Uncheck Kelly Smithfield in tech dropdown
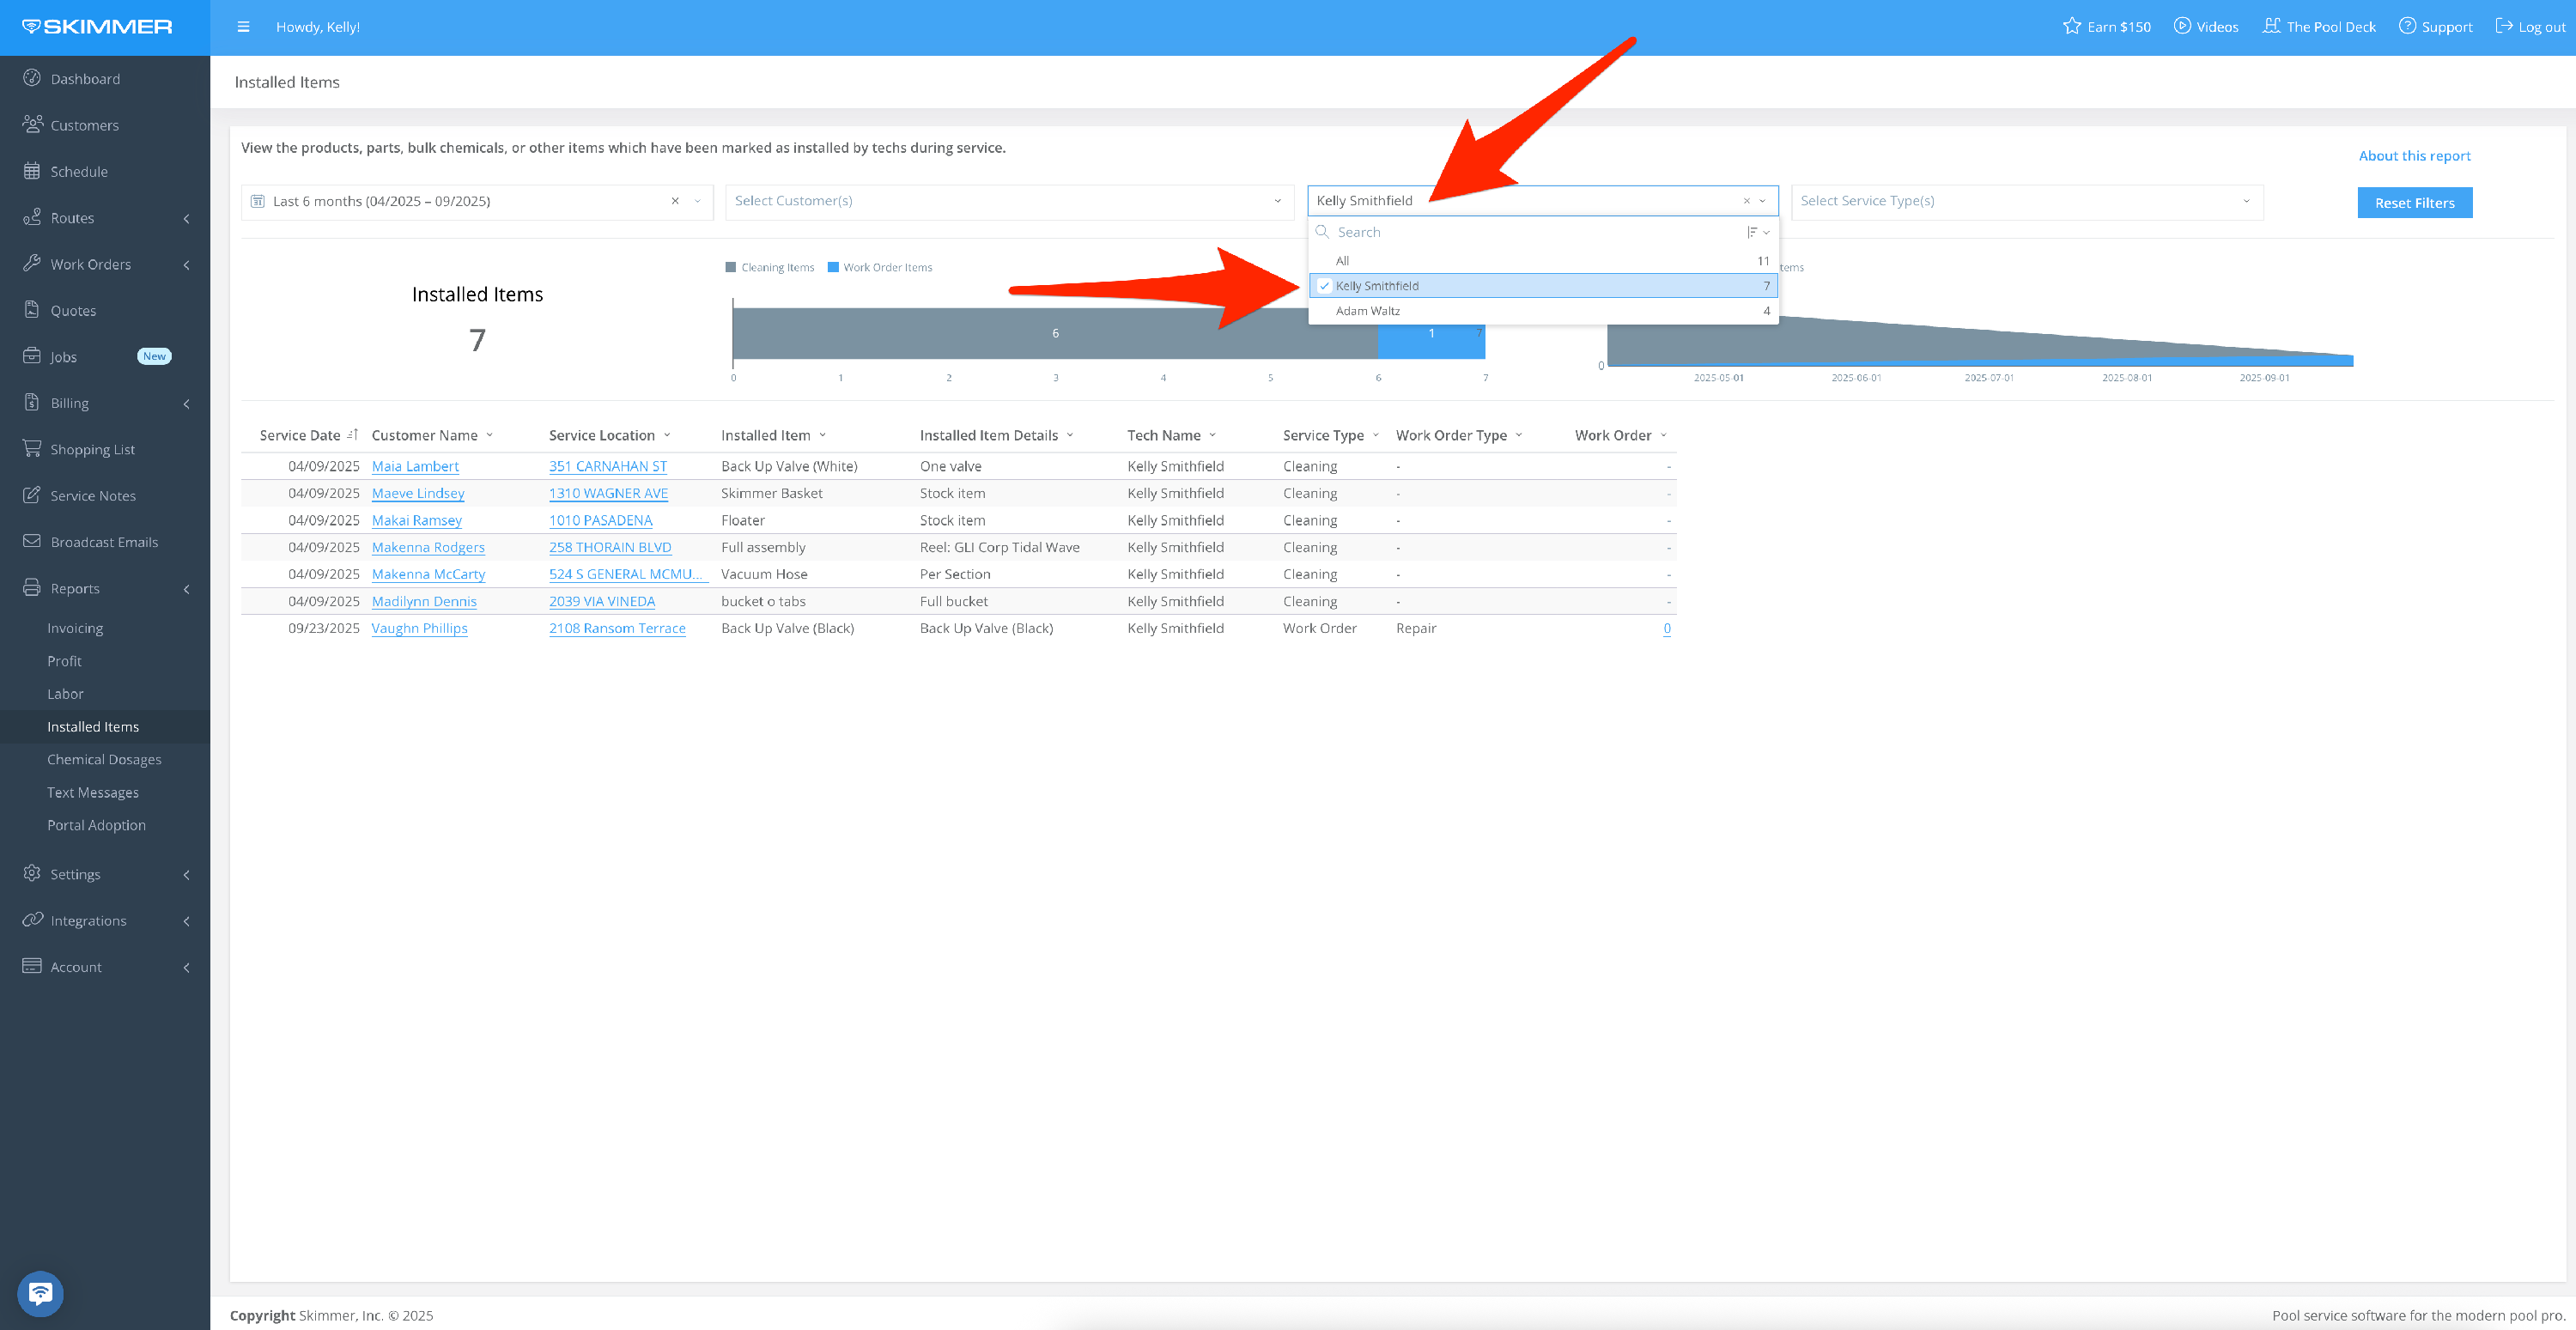Viewport: 2576px width, 1330px height. [x=1324, y=286]
